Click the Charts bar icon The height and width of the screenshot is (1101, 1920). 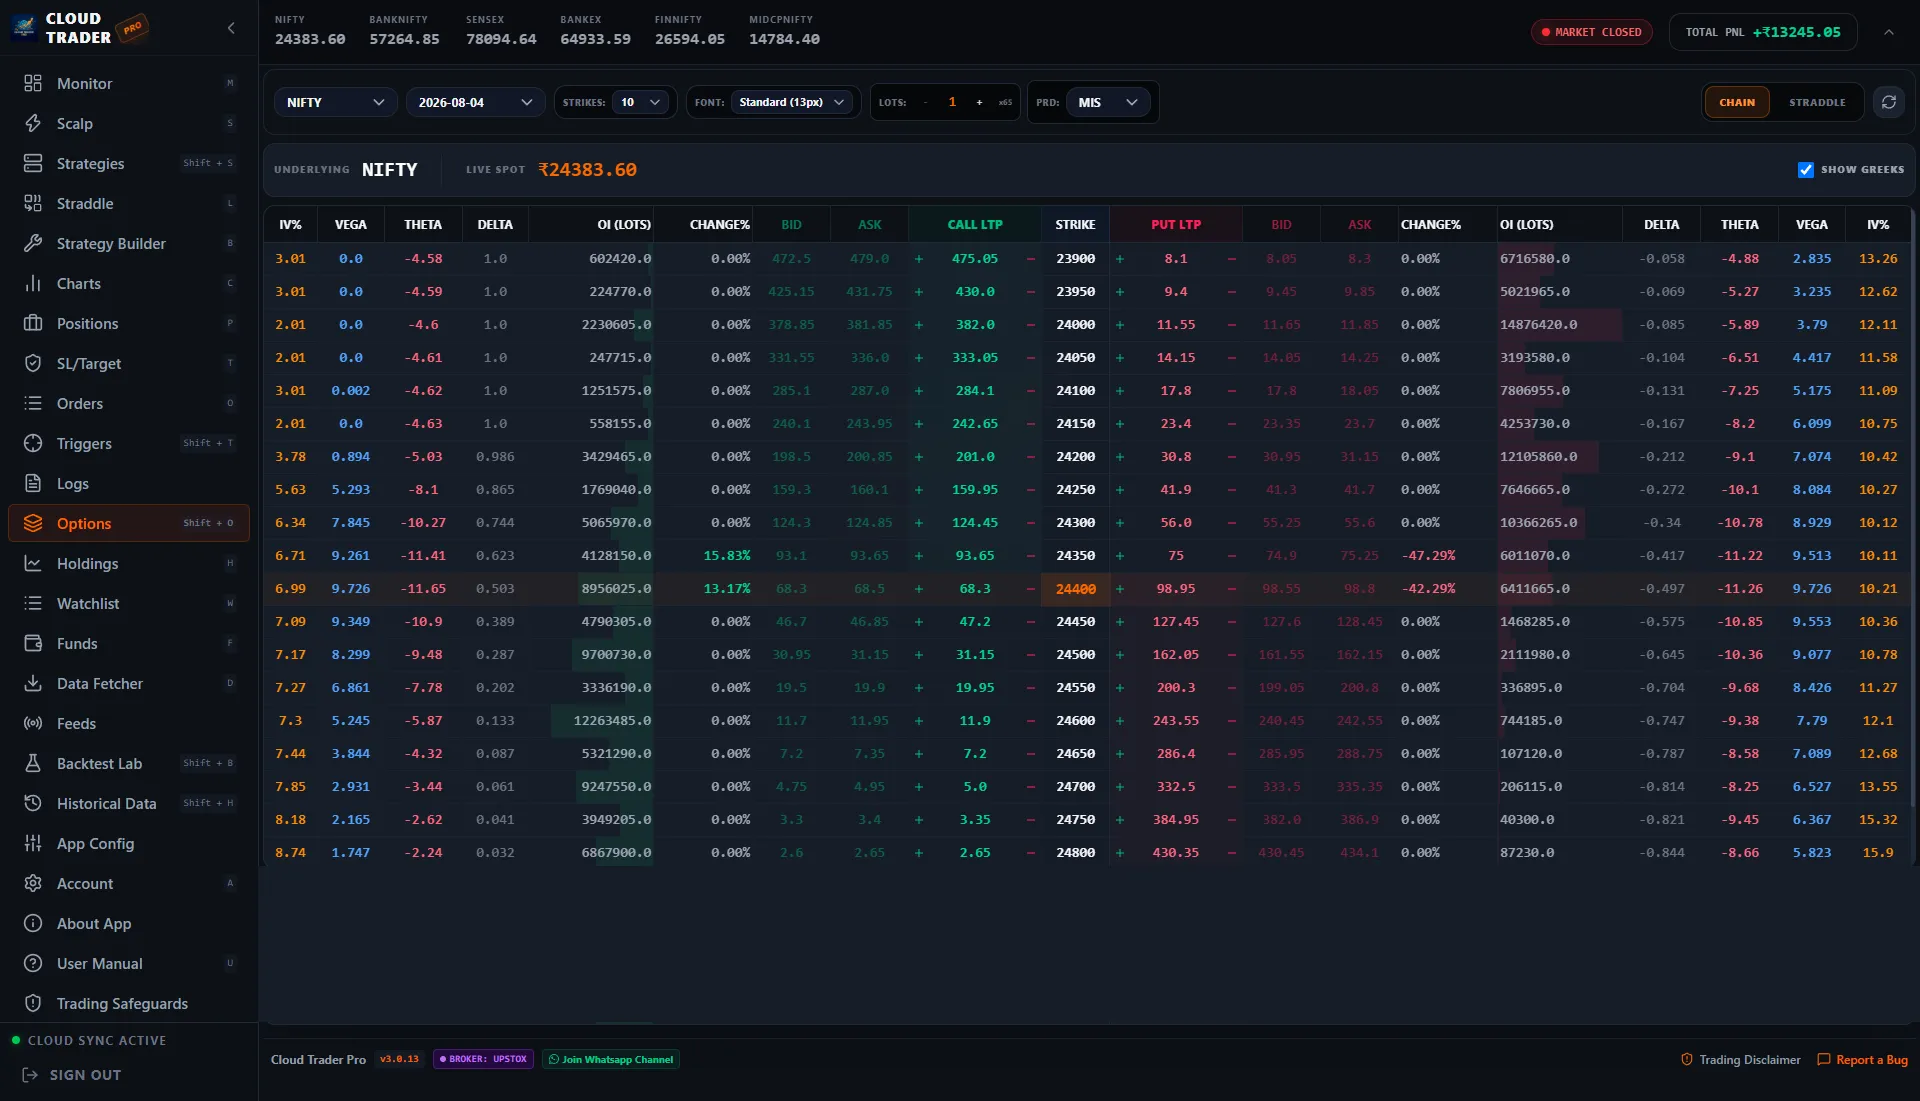click(x=33, y=283)
